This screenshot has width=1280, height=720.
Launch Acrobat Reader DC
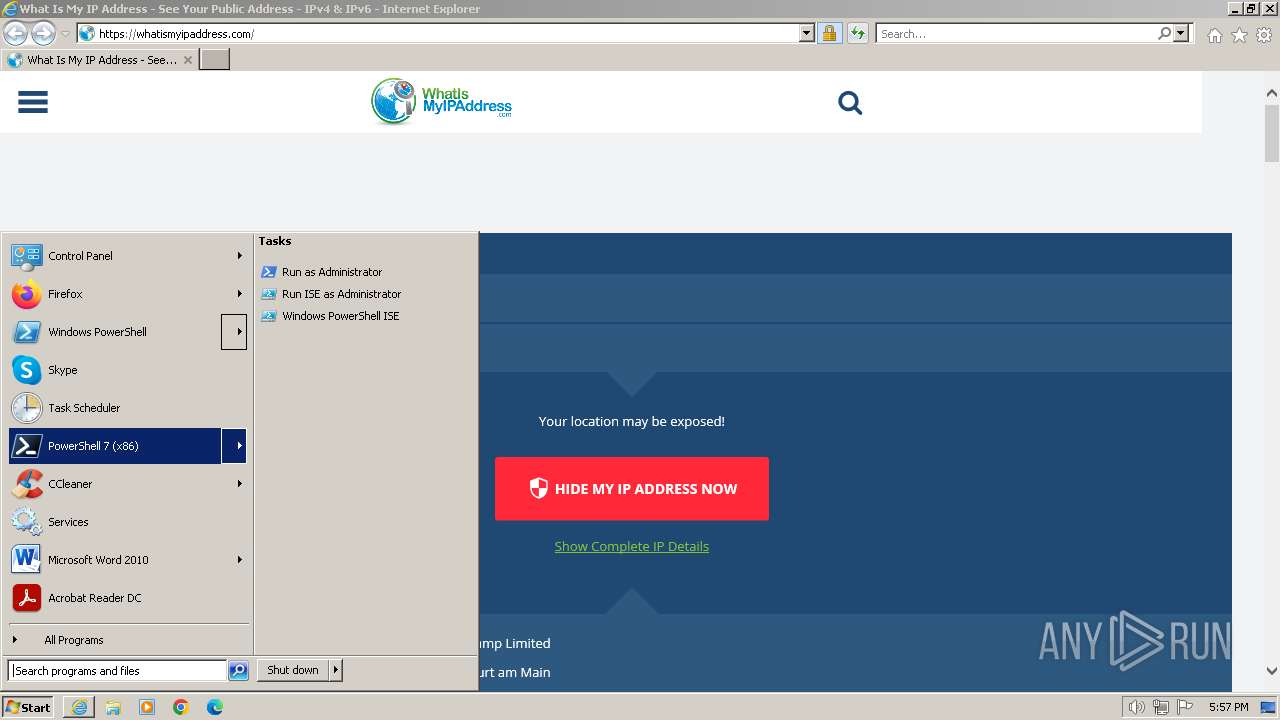coord(128,598)
